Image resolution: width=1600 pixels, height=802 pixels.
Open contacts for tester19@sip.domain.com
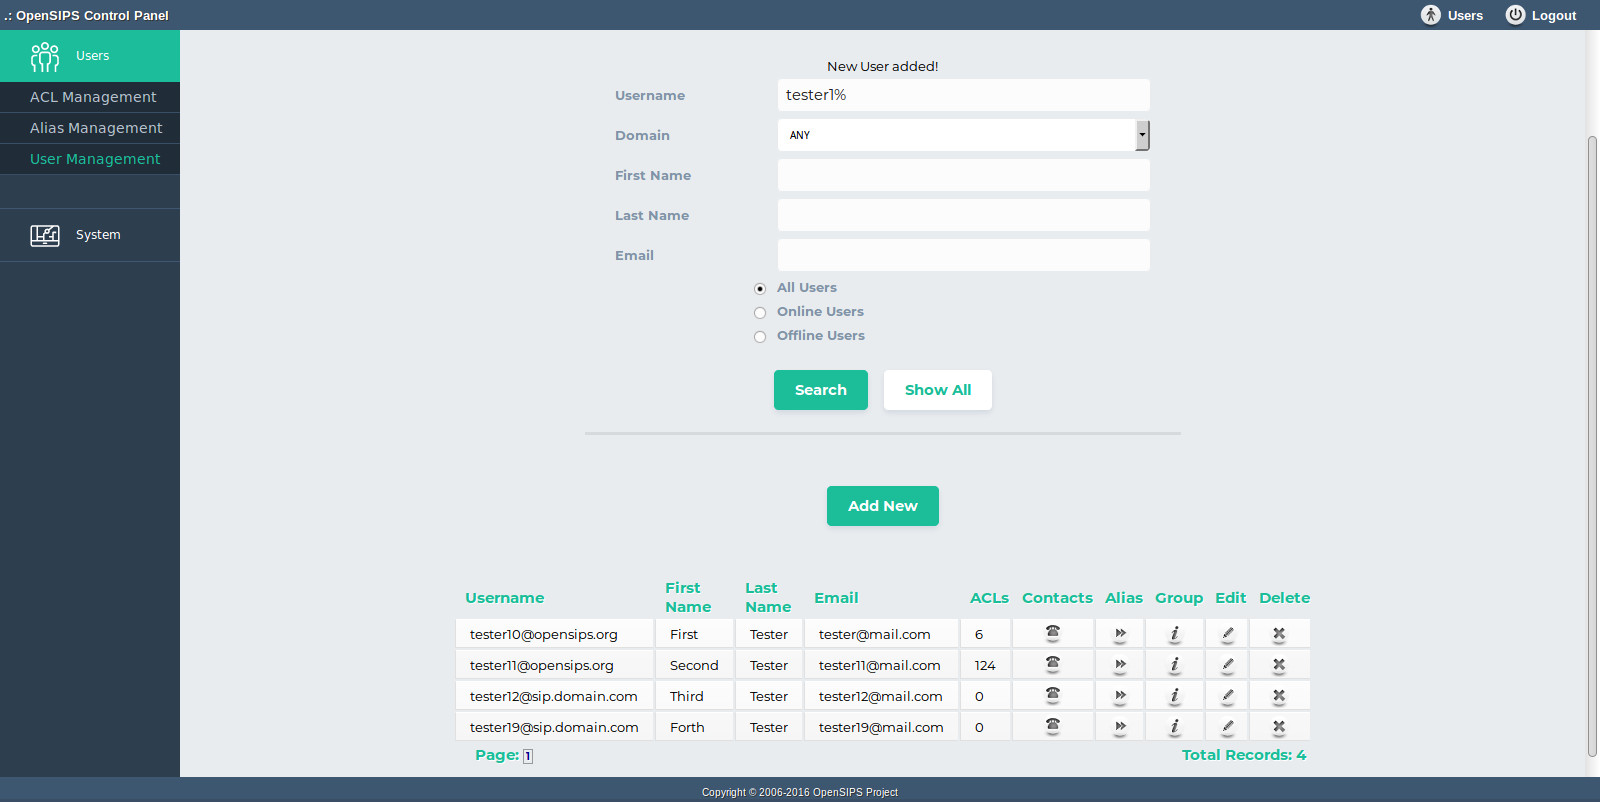click(1052, 726)
